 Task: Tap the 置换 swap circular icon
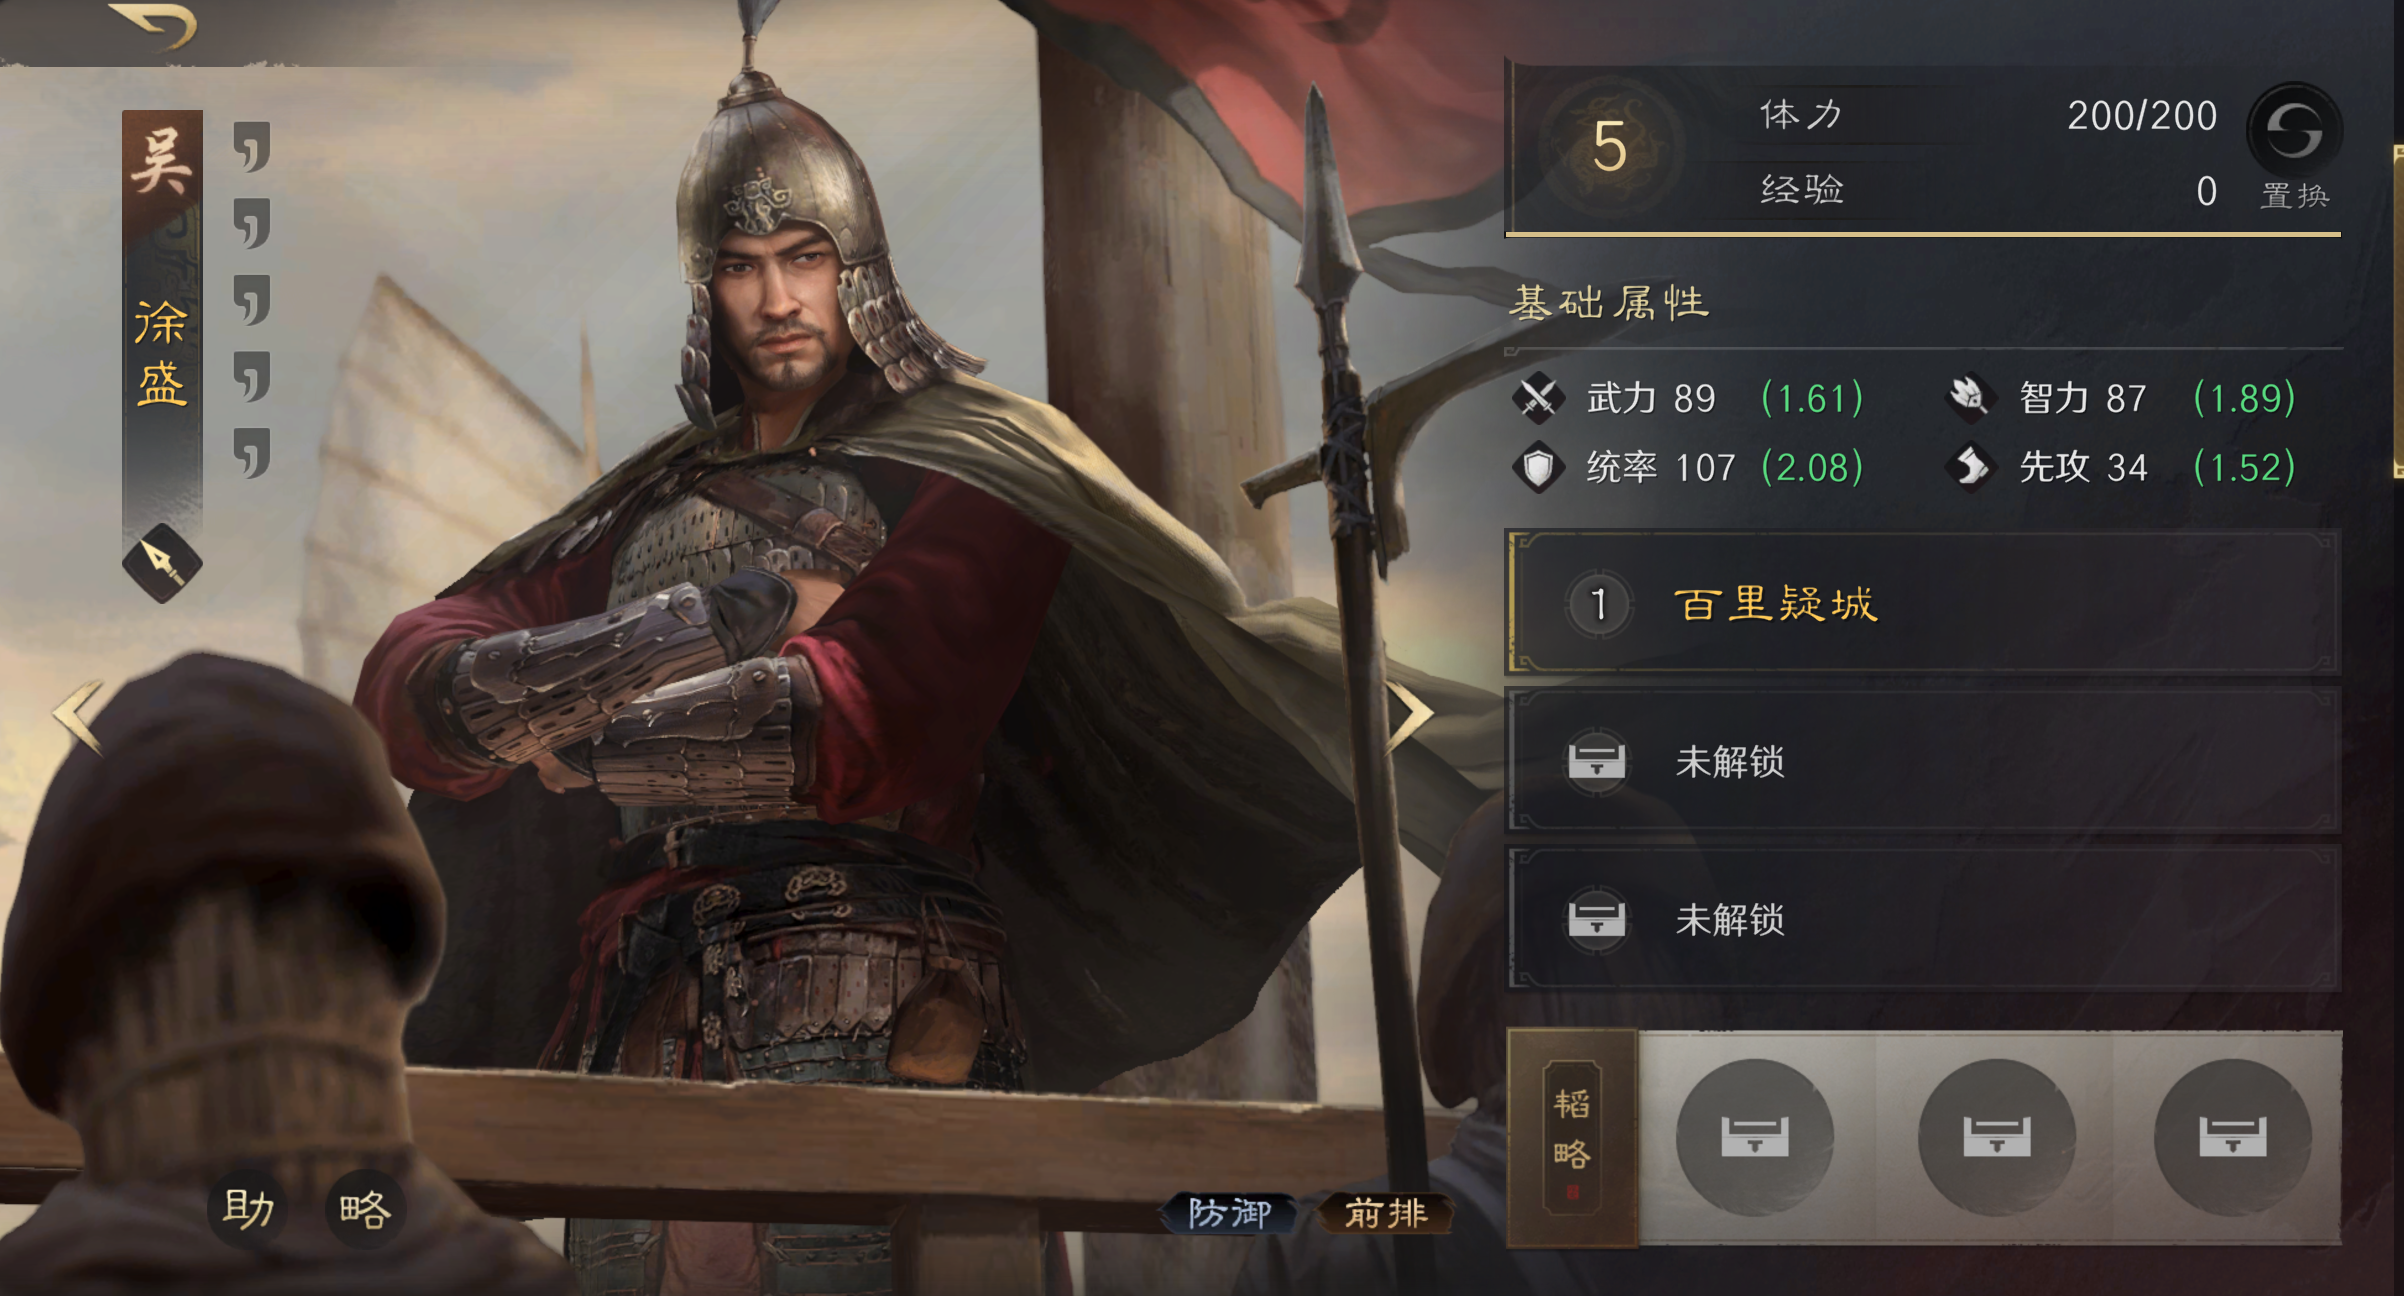click(x=2294, y=131)
